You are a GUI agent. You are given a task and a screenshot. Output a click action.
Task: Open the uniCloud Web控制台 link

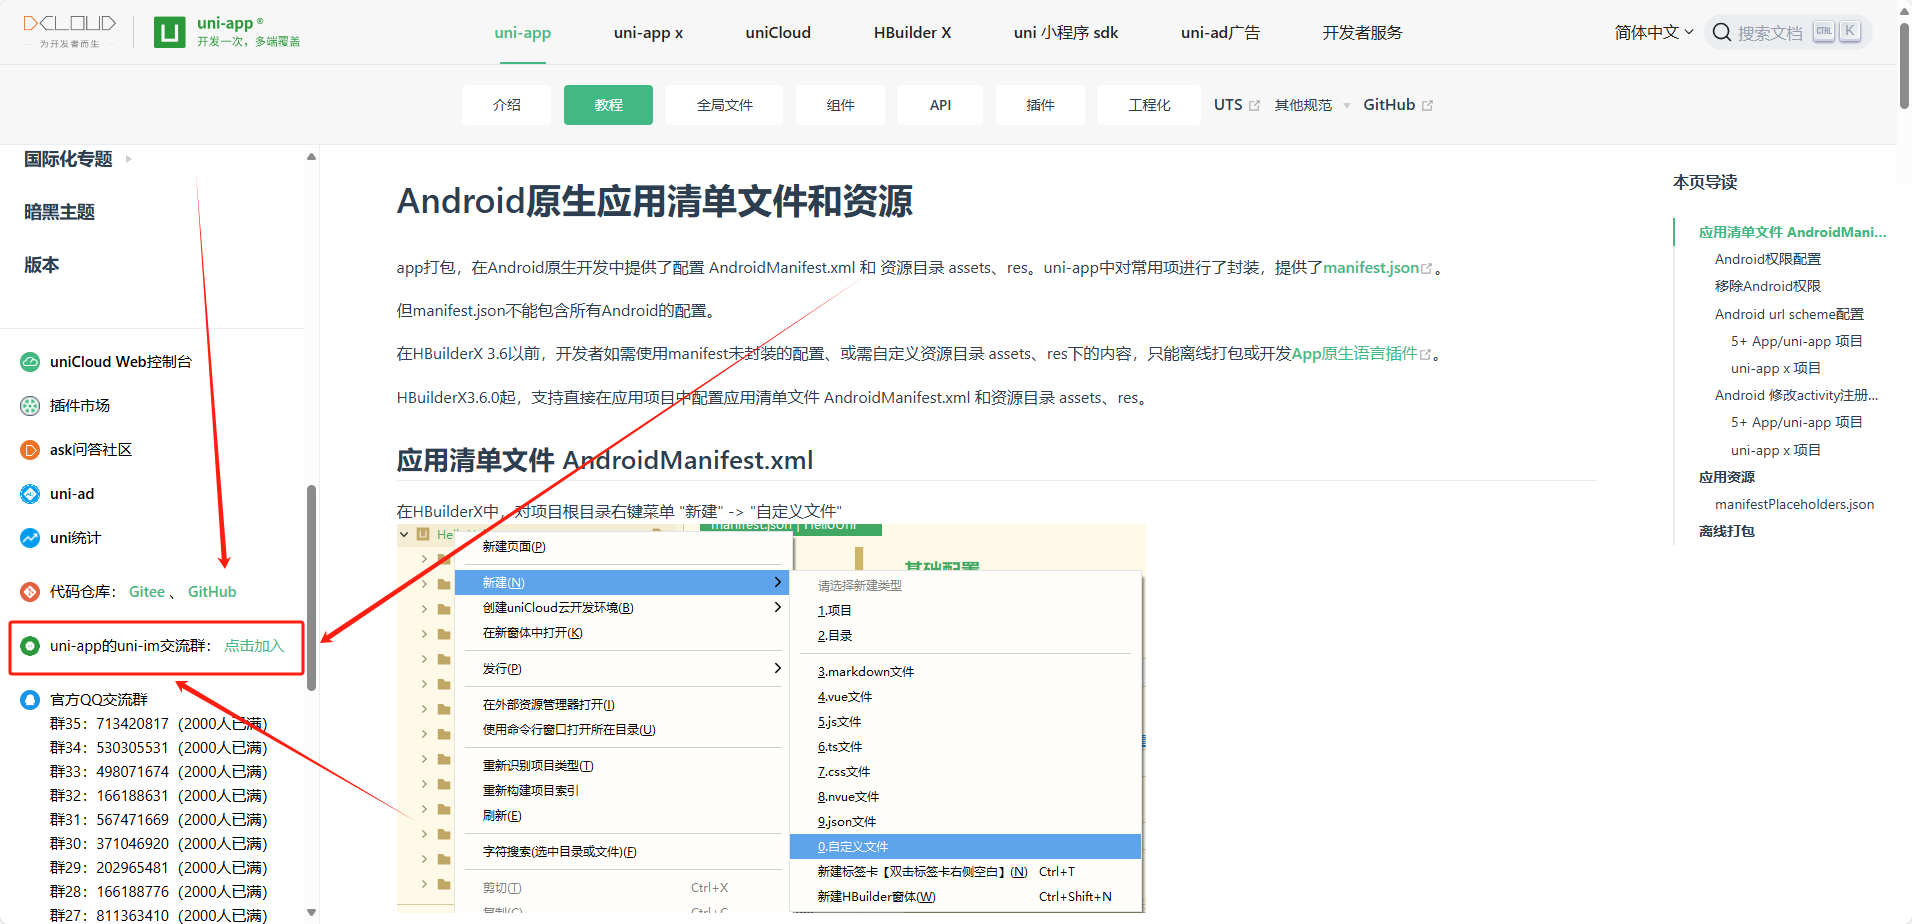[121, 362]
